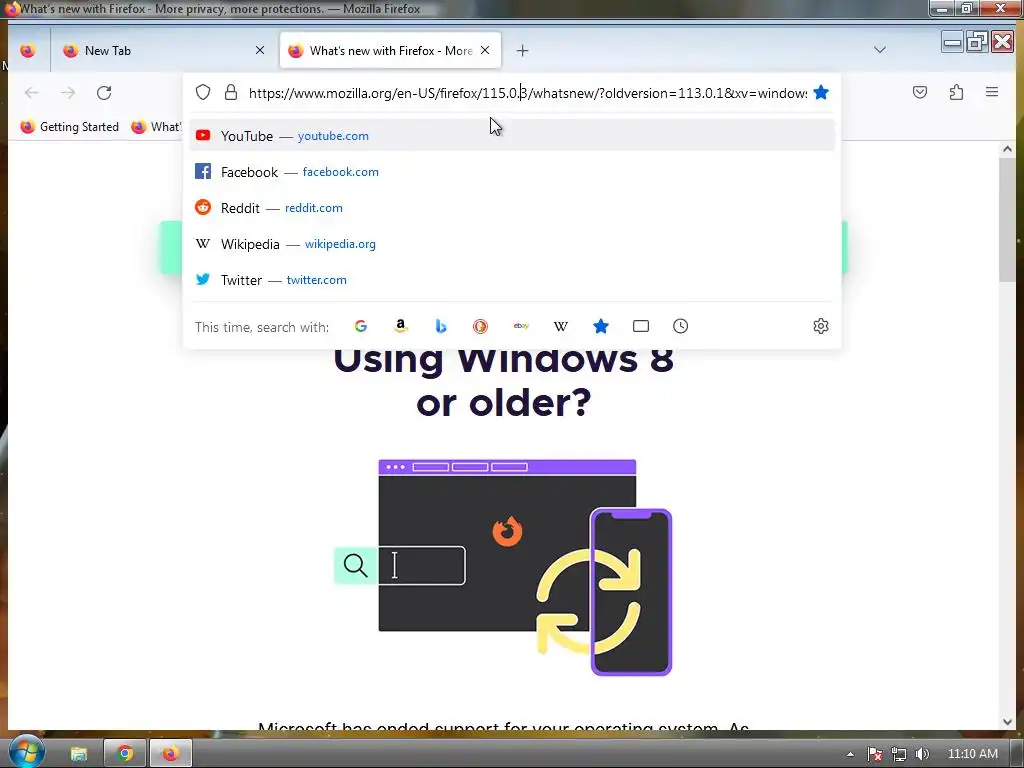Go forward one page

pos(68,93)
